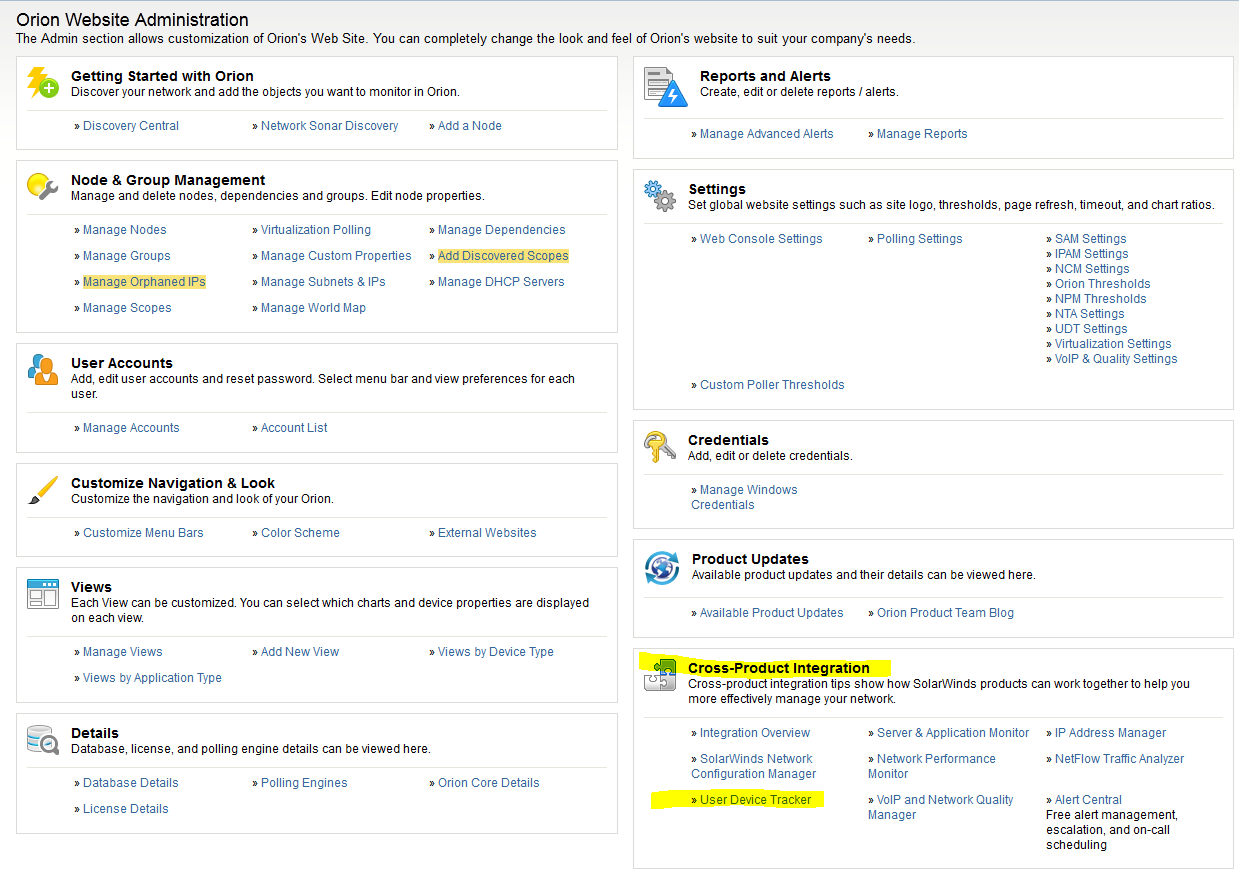1239x873 pixels.
Task: Click the Node & Group Management lightbulb icon
Action: coord(43,186)
